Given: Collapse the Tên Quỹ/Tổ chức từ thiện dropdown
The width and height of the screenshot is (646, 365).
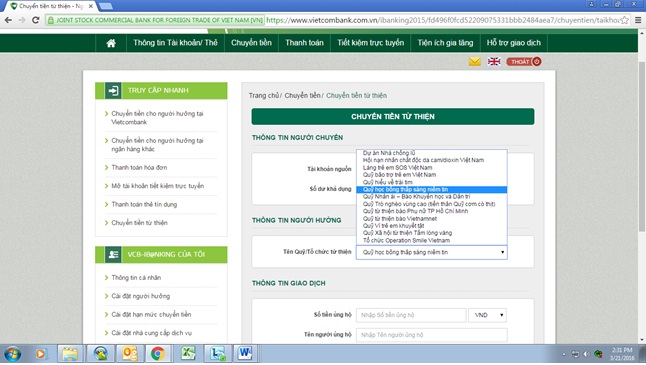Looking at the screenshot, I should (x=432, y=252).
